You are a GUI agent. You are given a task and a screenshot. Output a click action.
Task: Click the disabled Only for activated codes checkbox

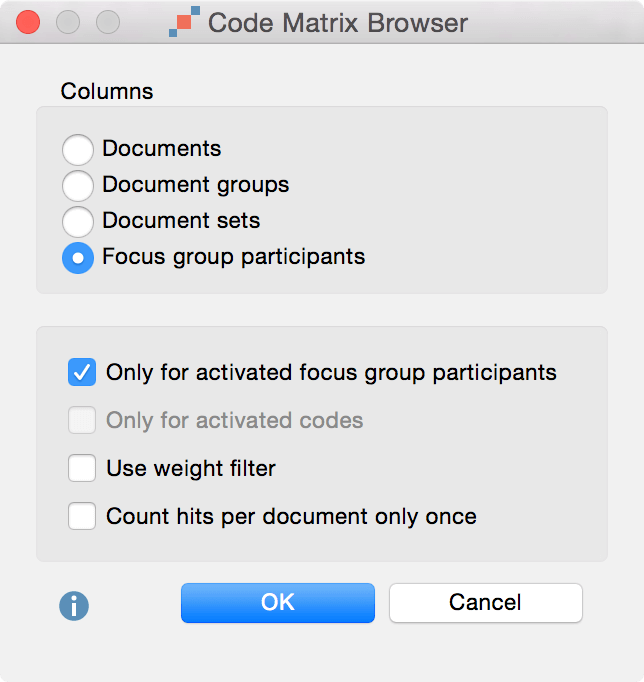tap(82, 420)
